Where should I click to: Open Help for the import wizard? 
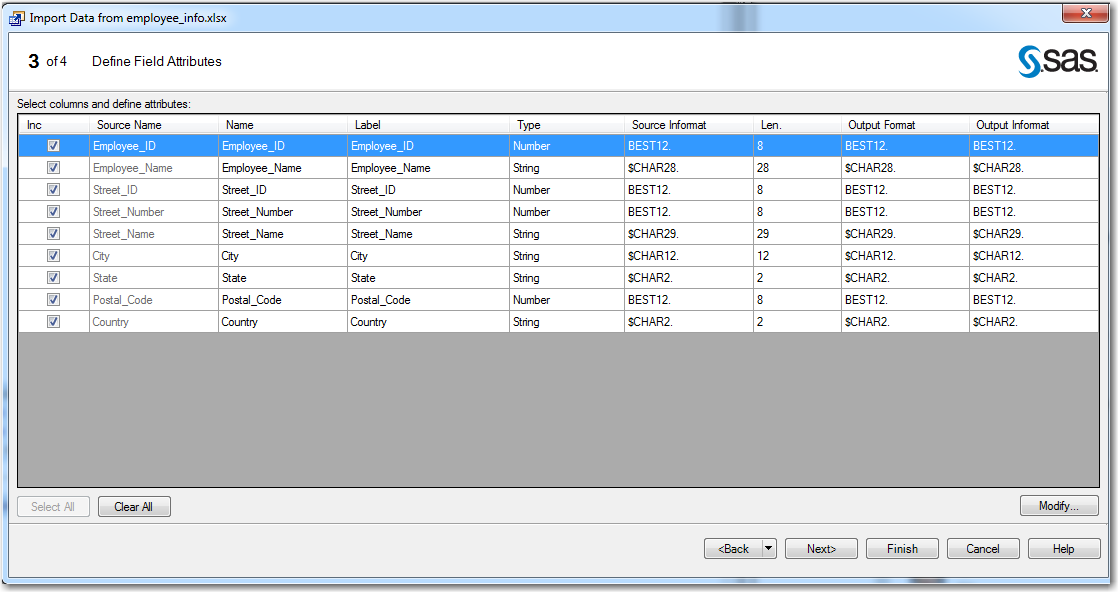pyautogui.click(x=1063, y=548)
